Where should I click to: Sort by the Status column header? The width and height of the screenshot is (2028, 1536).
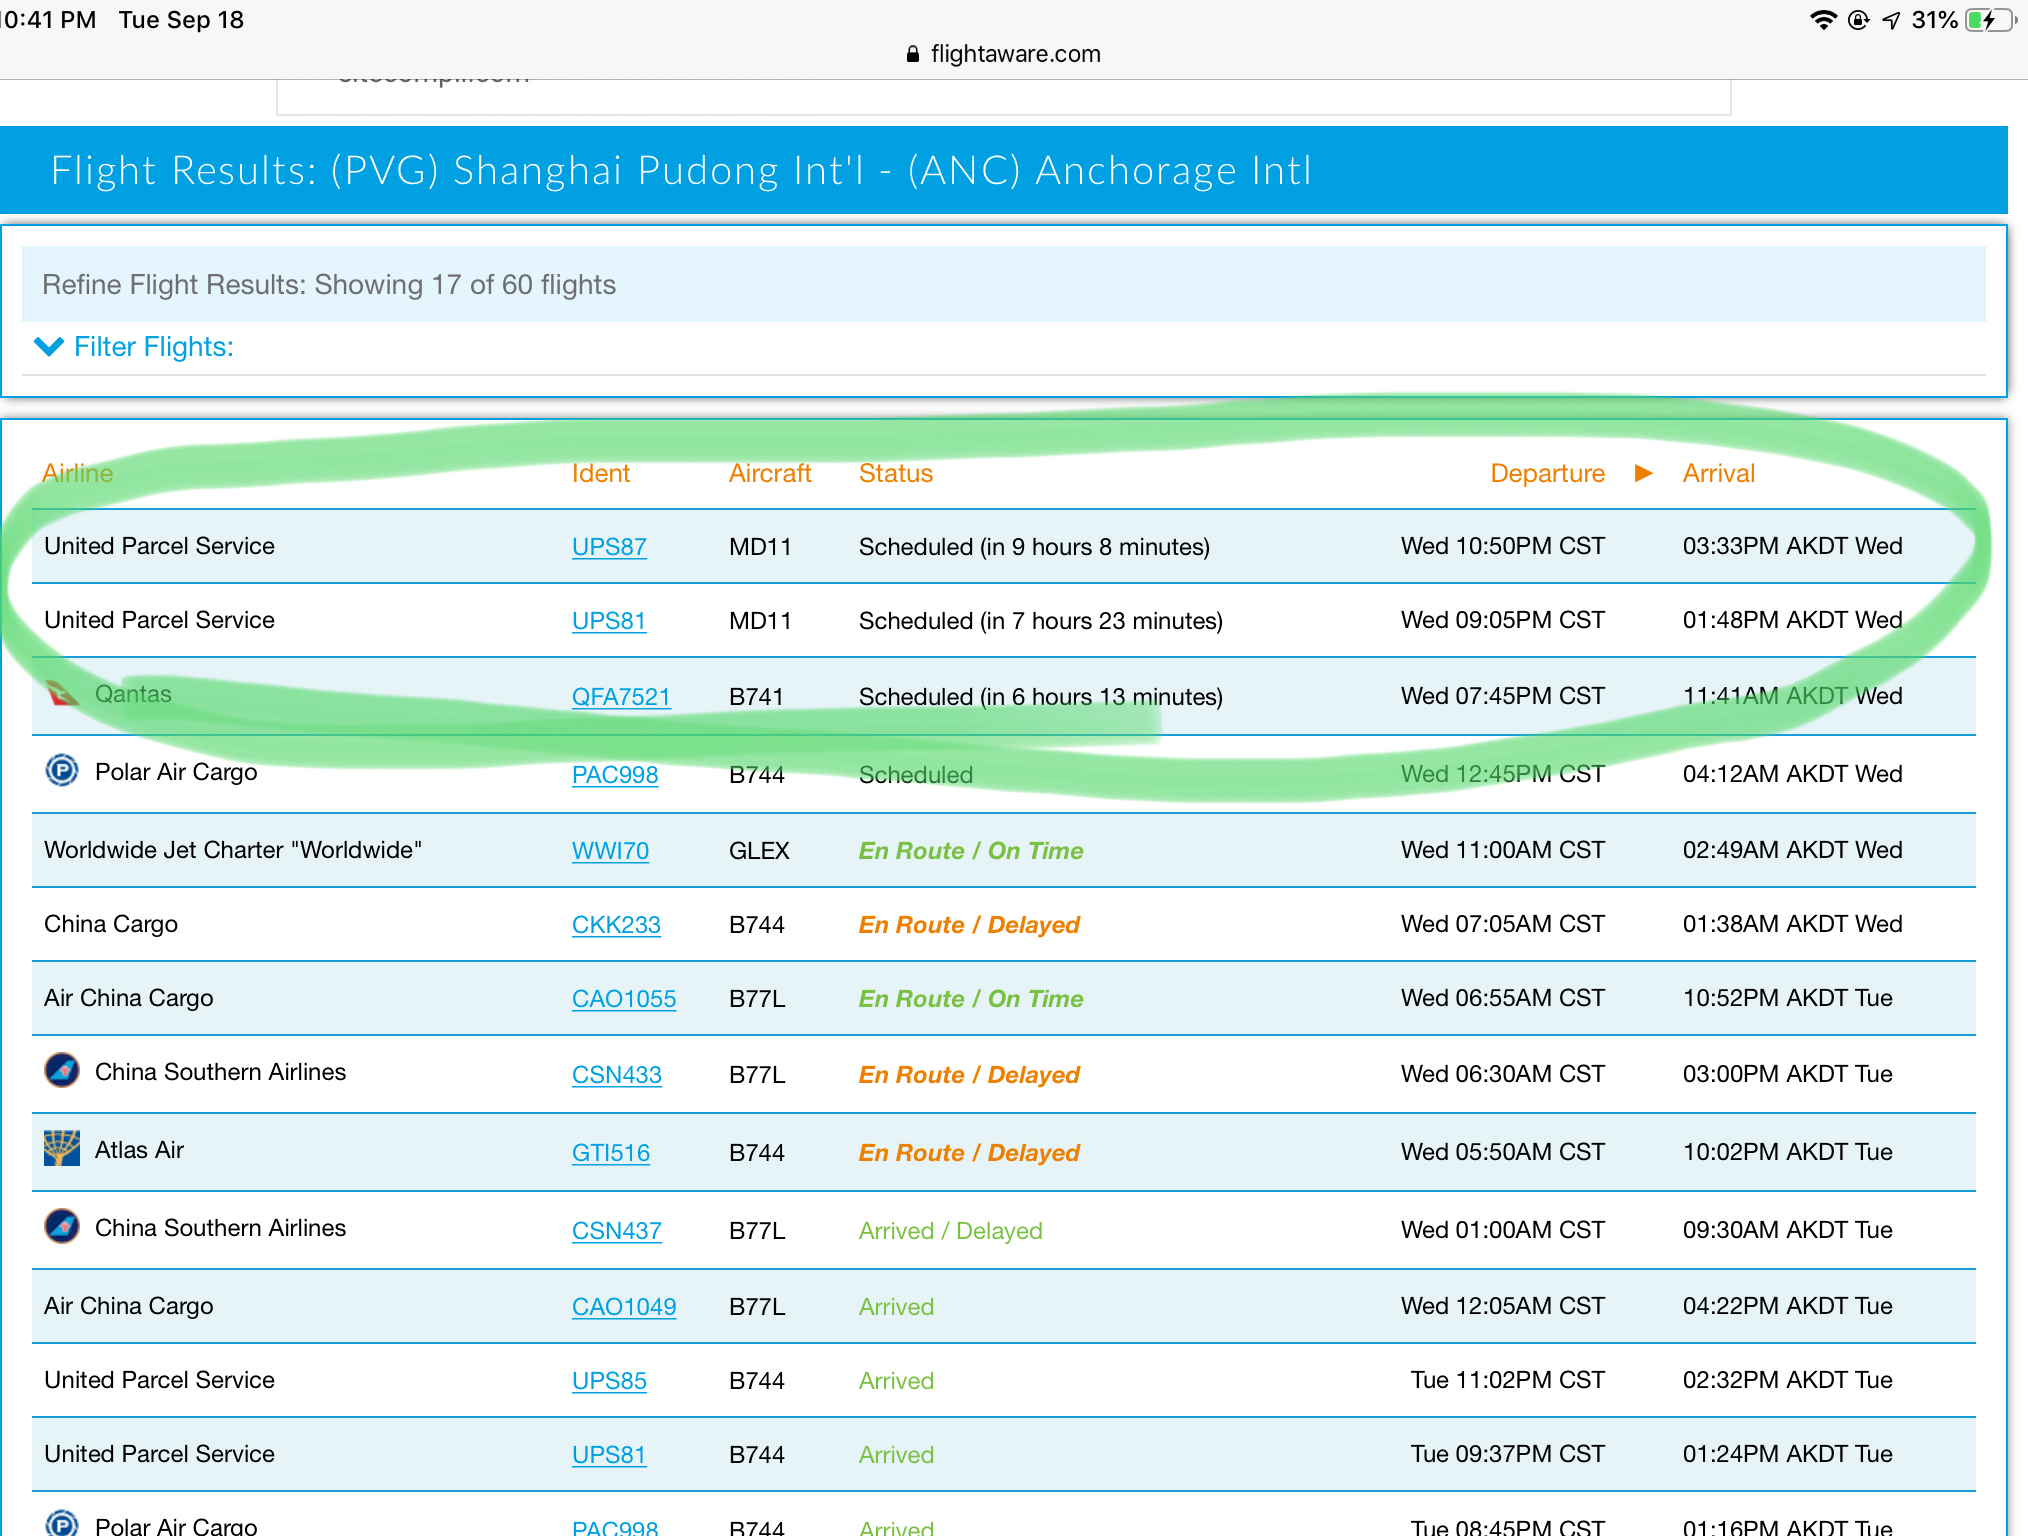pyautogui.click(x=896, y=473)
